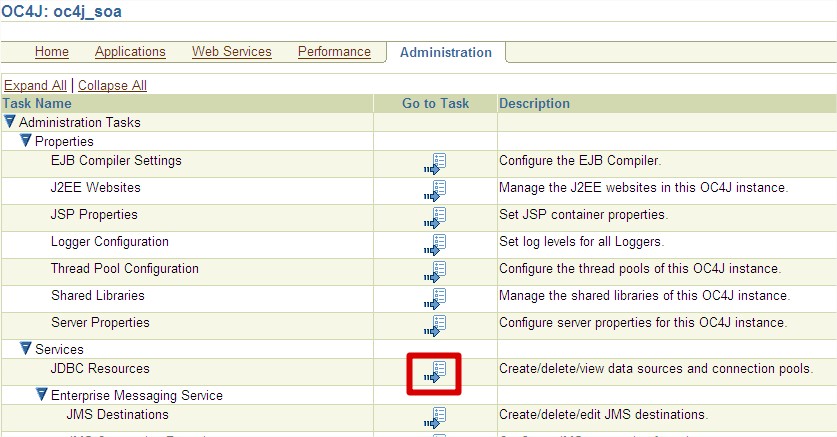This screenshot has height=437, width=837.
Task: Click the Collapse All link
Action: coord(112,86)
